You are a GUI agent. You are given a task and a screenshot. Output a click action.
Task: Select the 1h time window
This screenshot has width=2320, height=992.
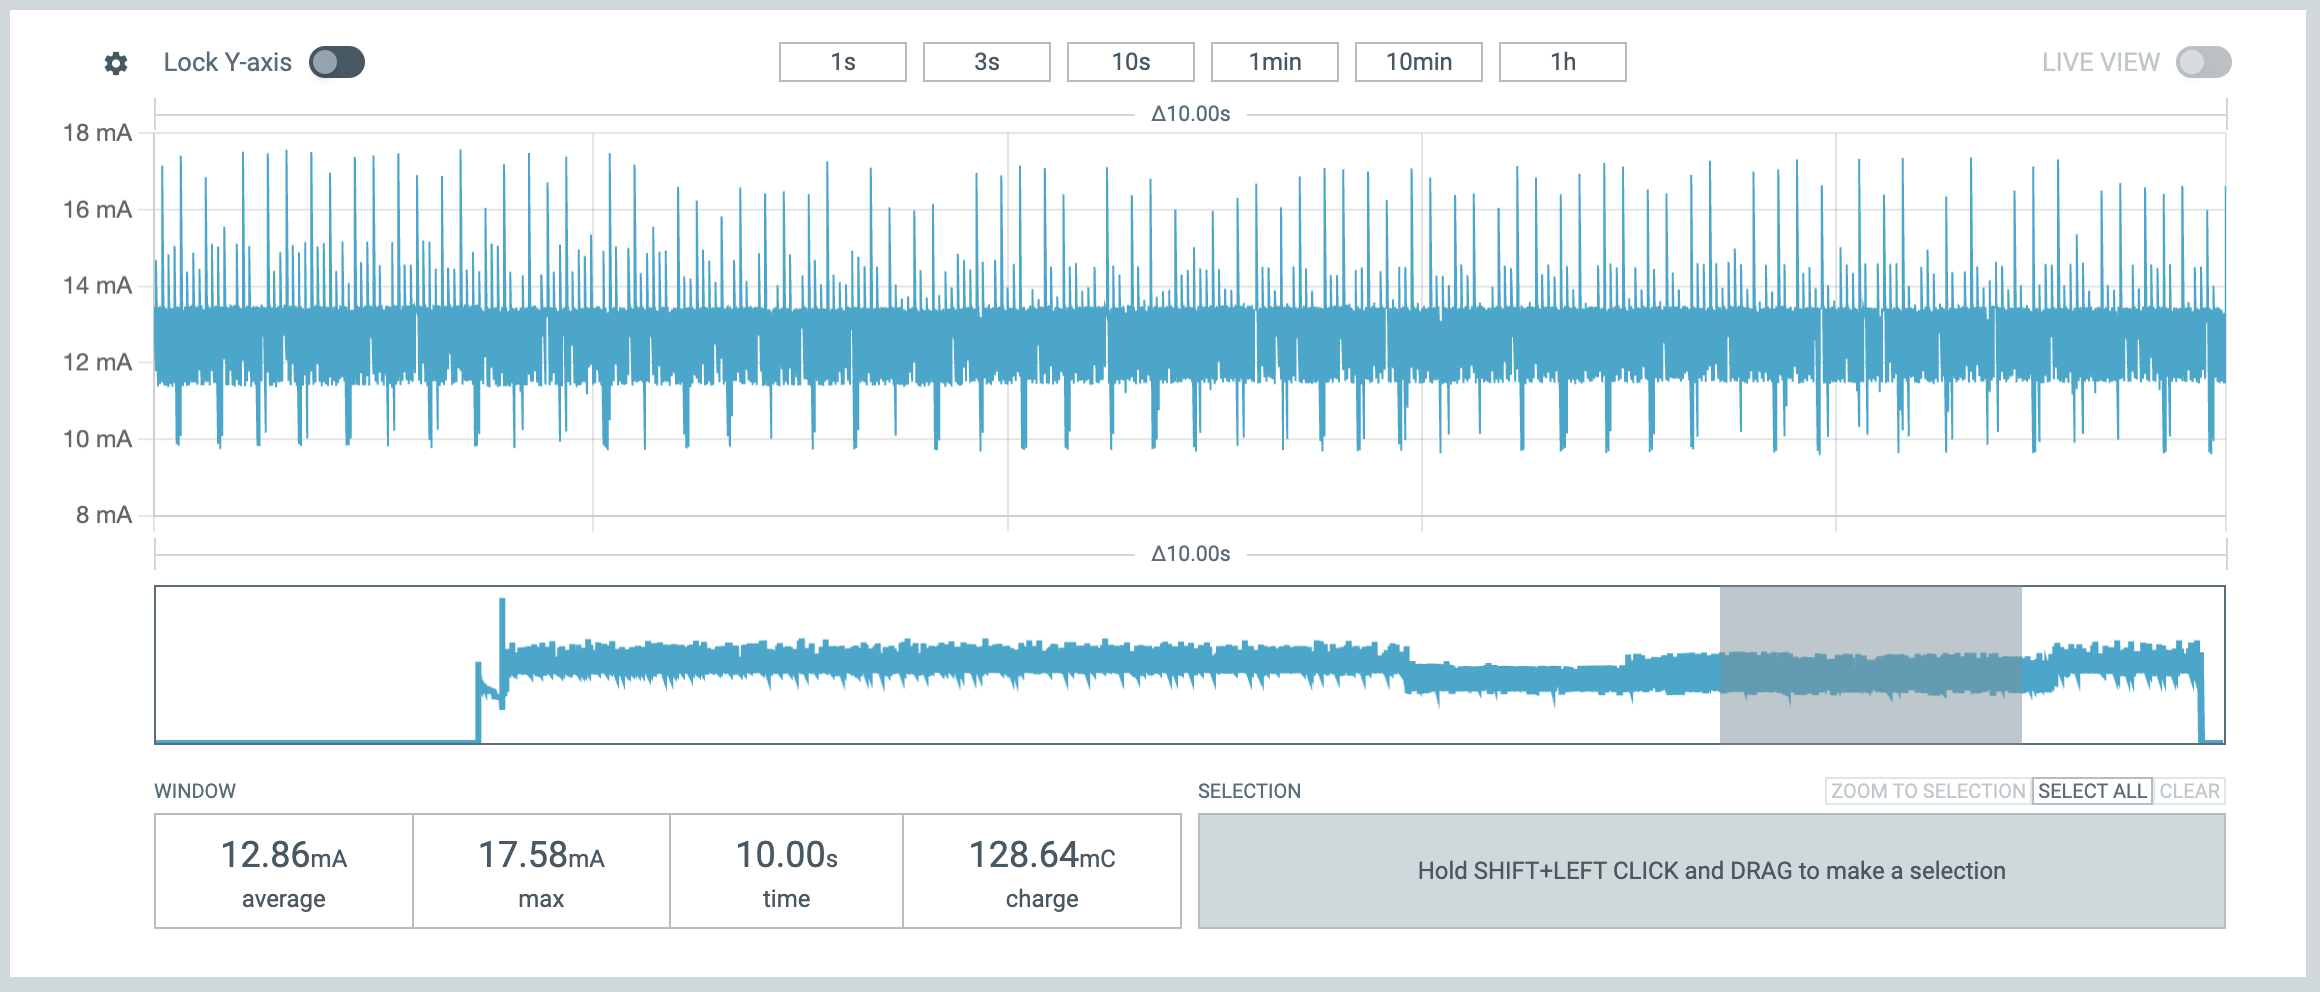click(1563, 62)
